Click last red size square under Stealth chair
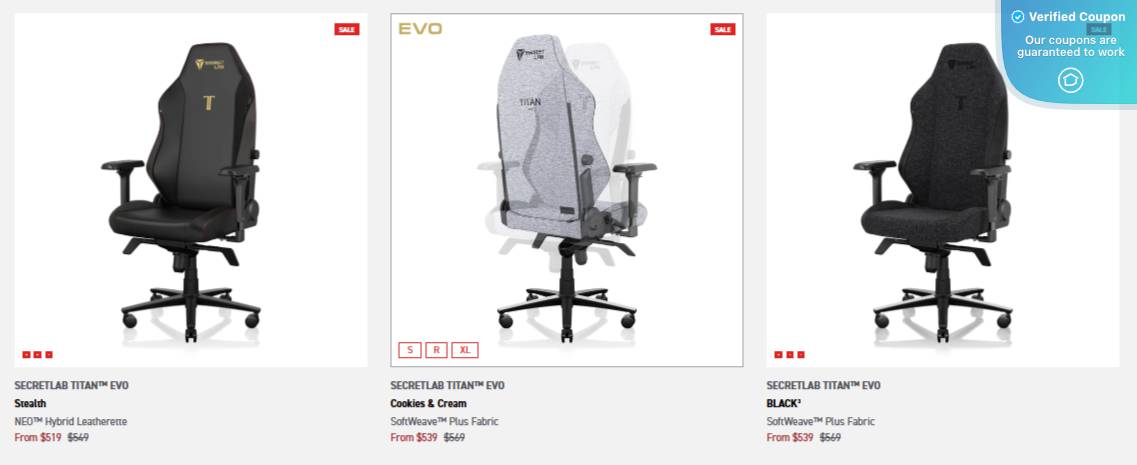The width and height of the screenshot is (1137, 465). coord(49,355)
